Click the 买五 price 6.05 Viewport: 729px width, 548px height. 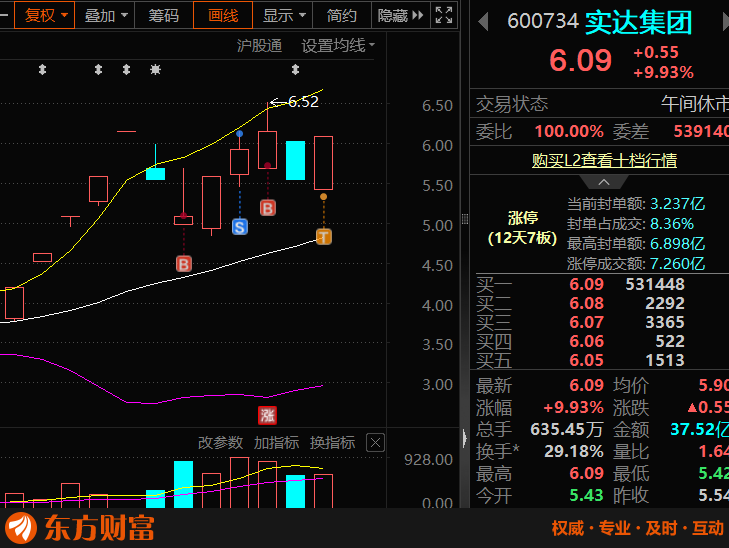pos(587,360)
